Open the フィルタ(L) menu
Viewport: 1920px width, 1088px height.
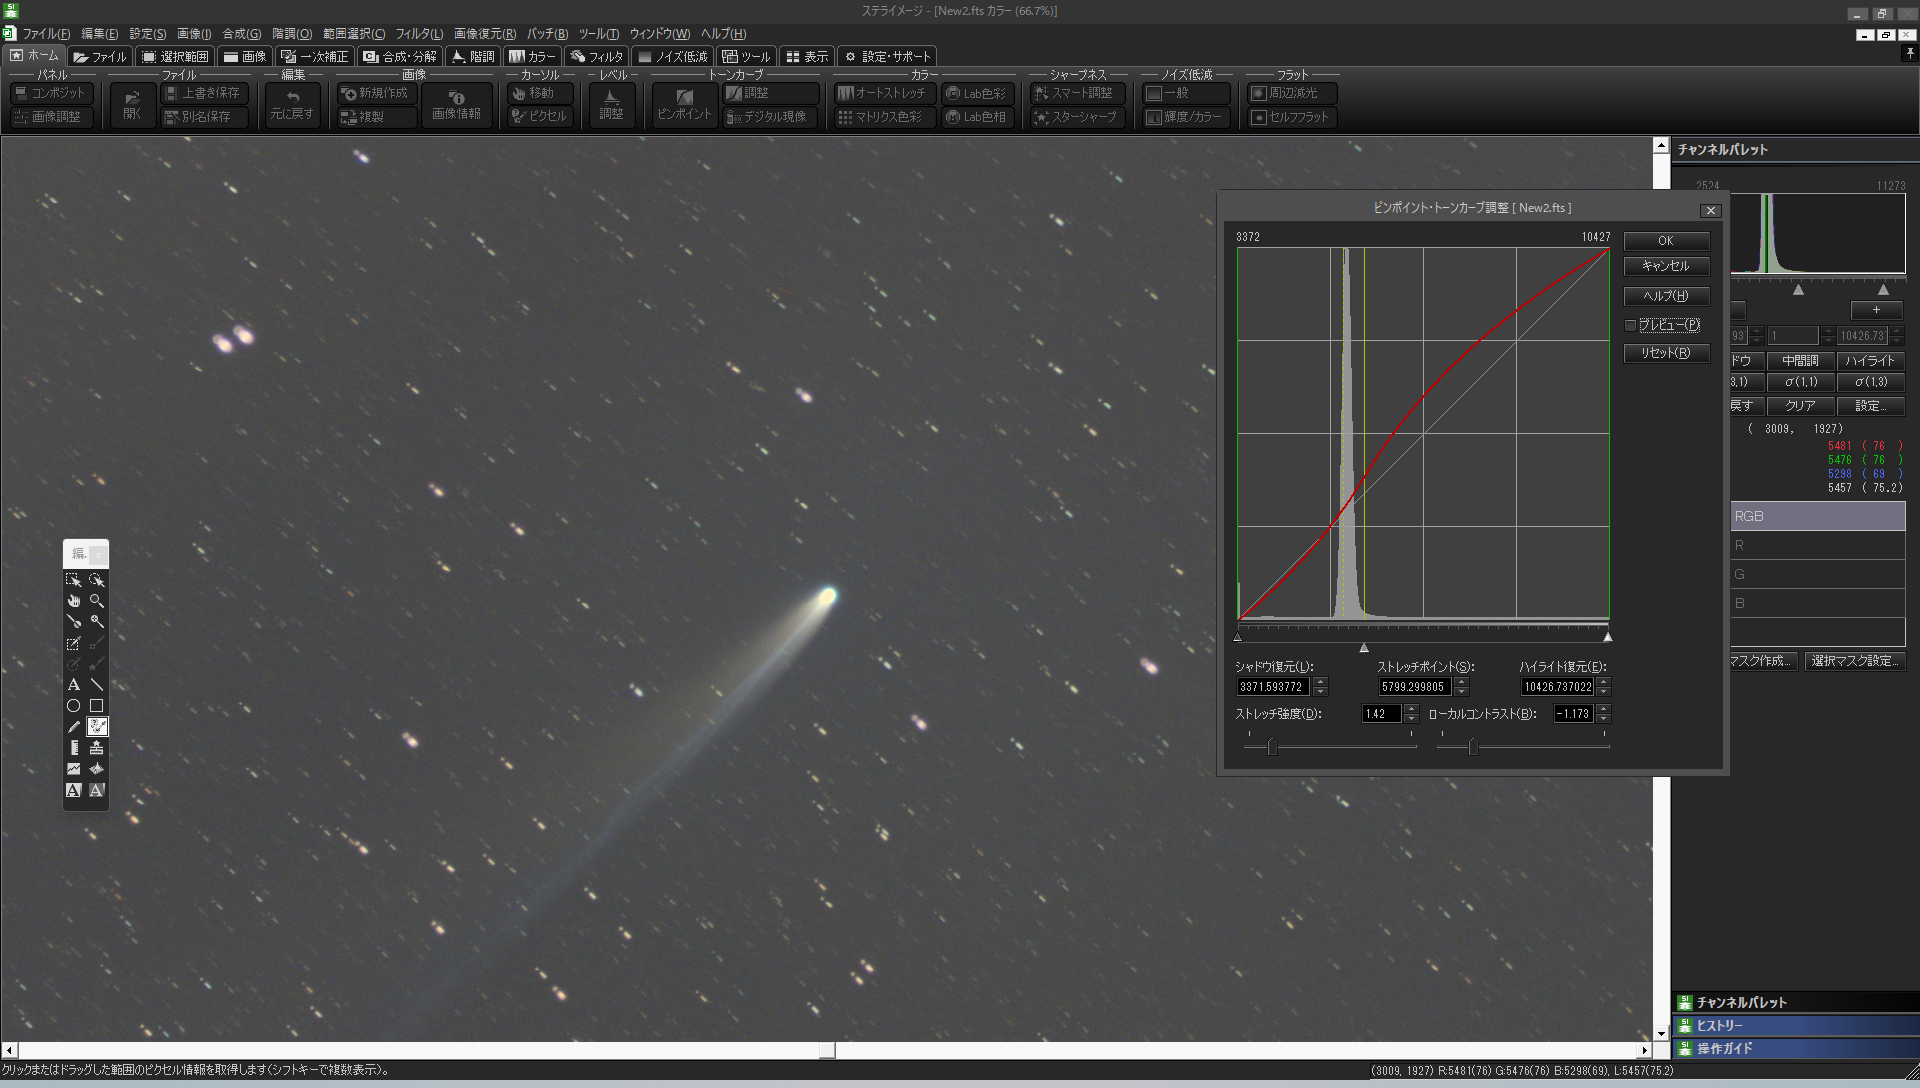418,33
